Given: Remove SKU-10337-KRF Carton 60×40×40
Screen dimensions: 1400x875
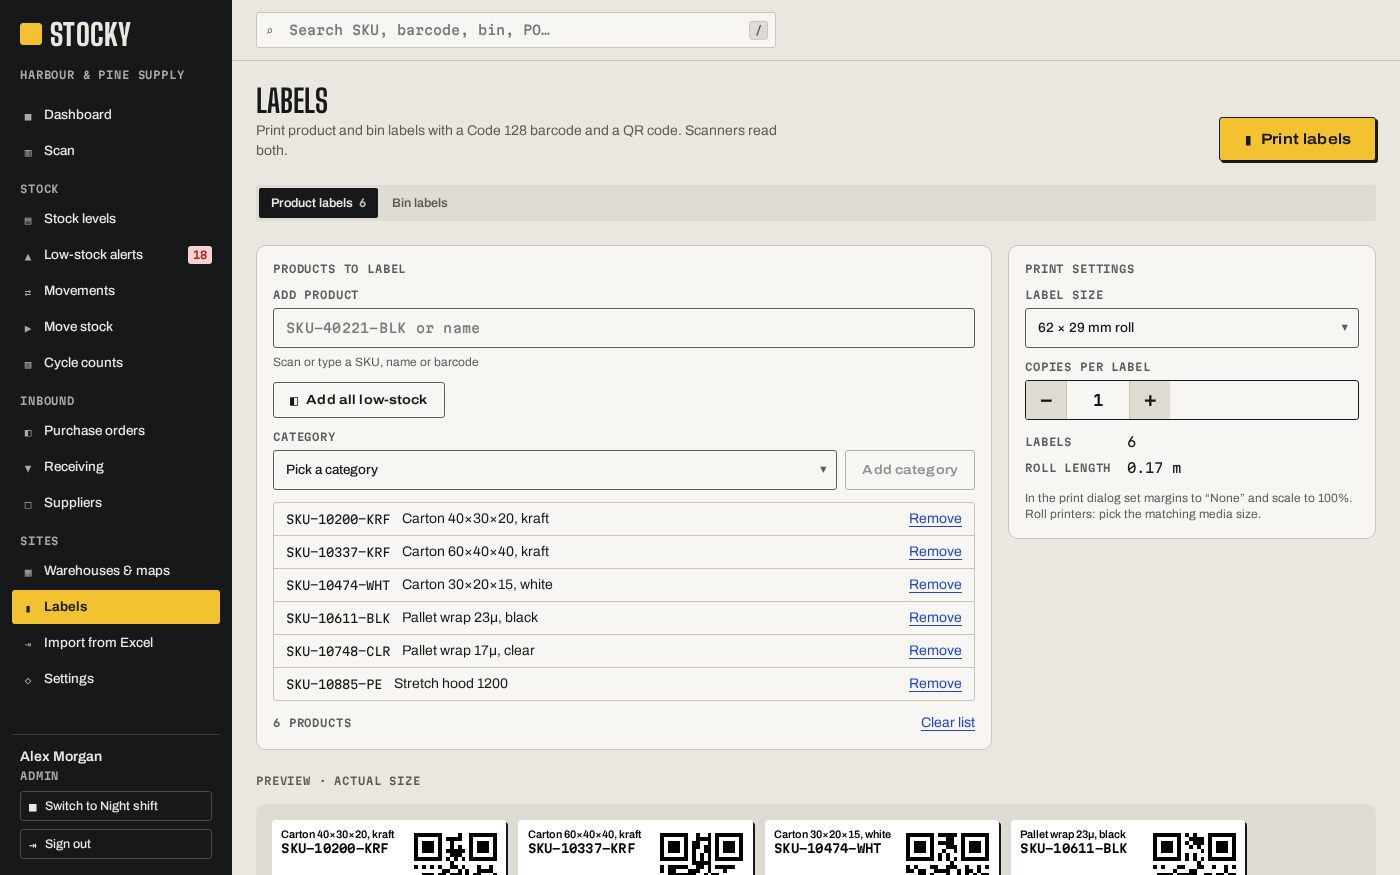Looking at the screenshot, I should (935, 552).
